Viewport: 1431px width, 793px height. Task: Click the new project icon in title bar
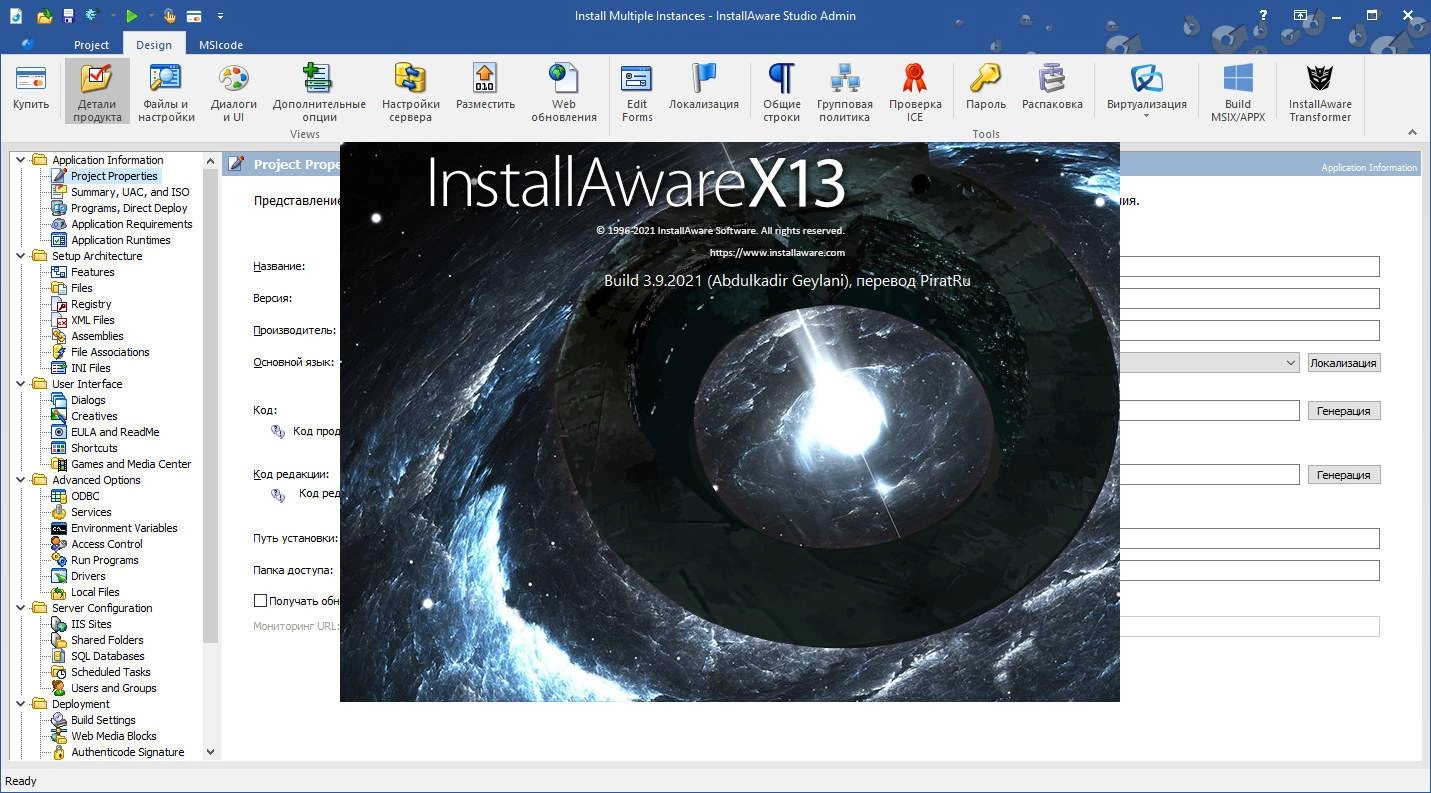click(15, 15)
